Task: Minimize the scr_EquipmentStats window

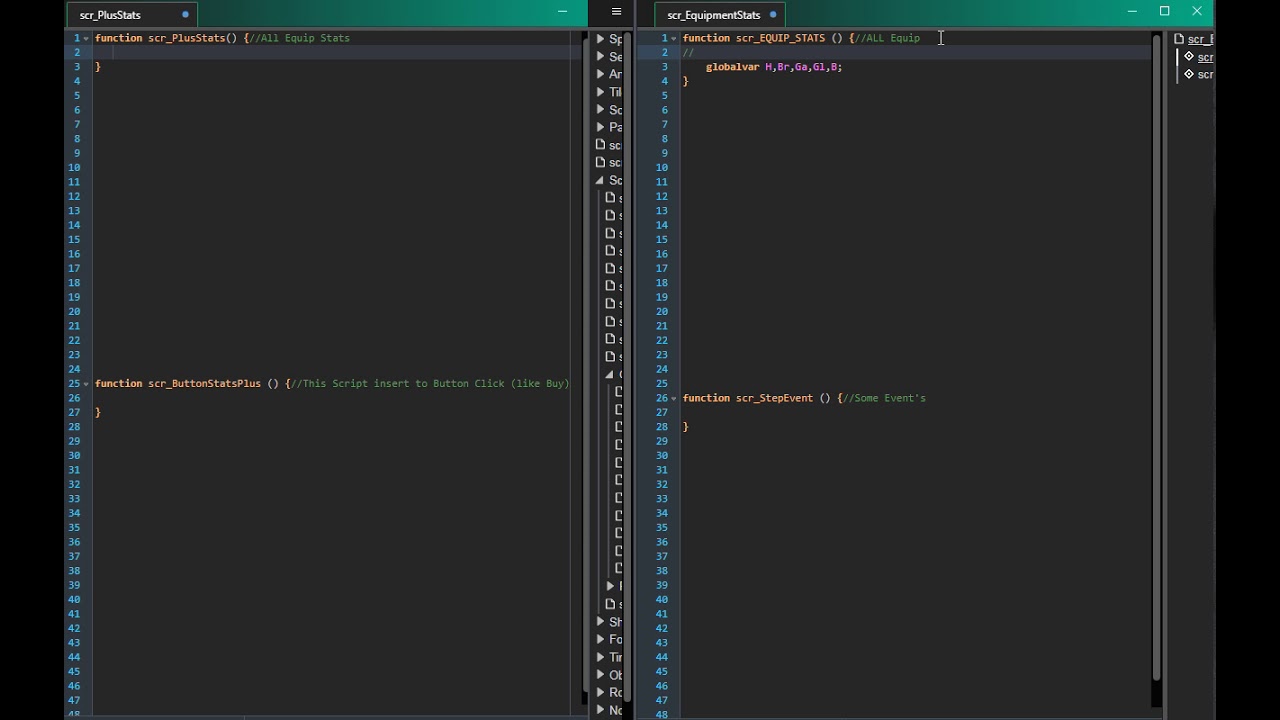Action: coord(1132,12)
